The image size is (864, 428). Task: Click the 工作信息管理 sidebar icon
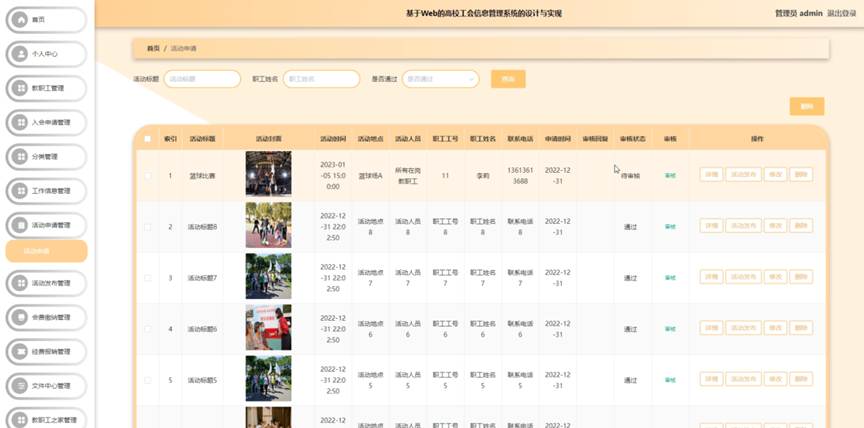[x=20, y=191]
